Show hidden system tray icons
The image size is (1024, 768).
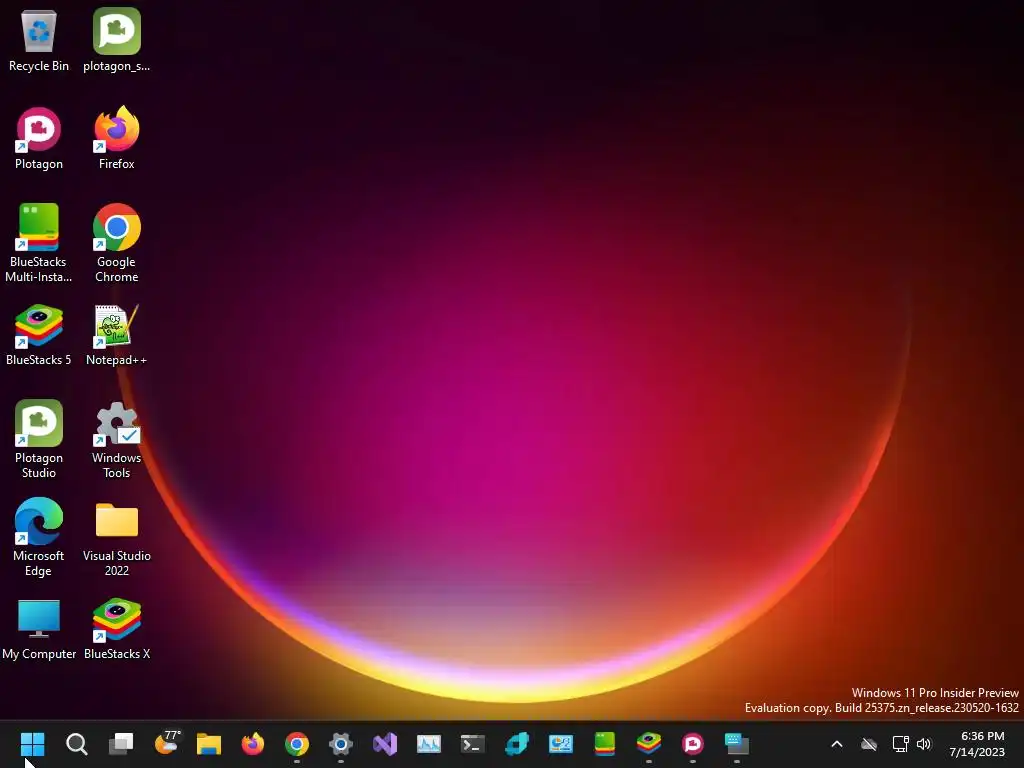(x=837, y=744)
